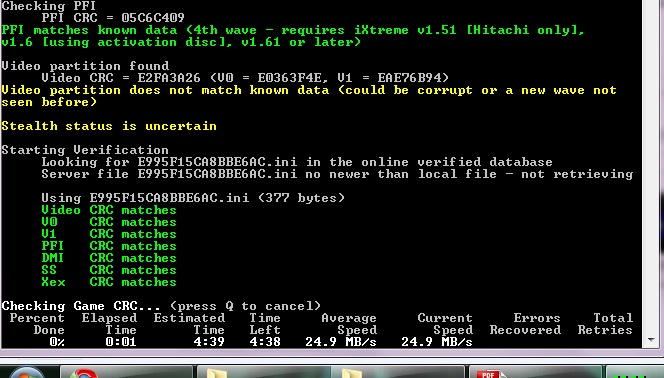This screenshot has height=378, width=664.
Task: Open the folder taskbar button beside Chrome
Action: pyautogui.click(x=263, y=372)
